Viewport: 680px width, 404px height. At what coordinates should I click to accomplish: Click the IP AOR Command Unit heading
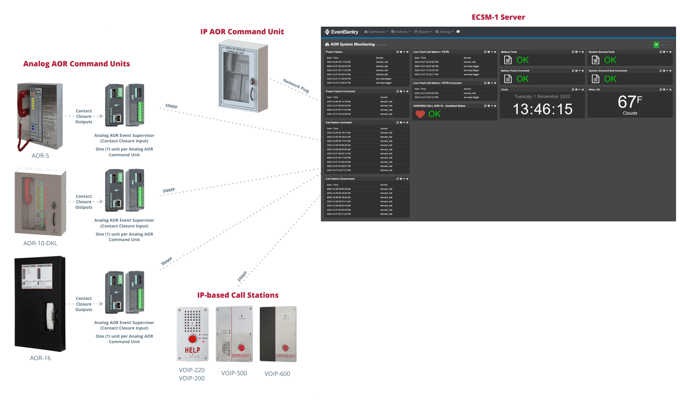tap(242, 32)
